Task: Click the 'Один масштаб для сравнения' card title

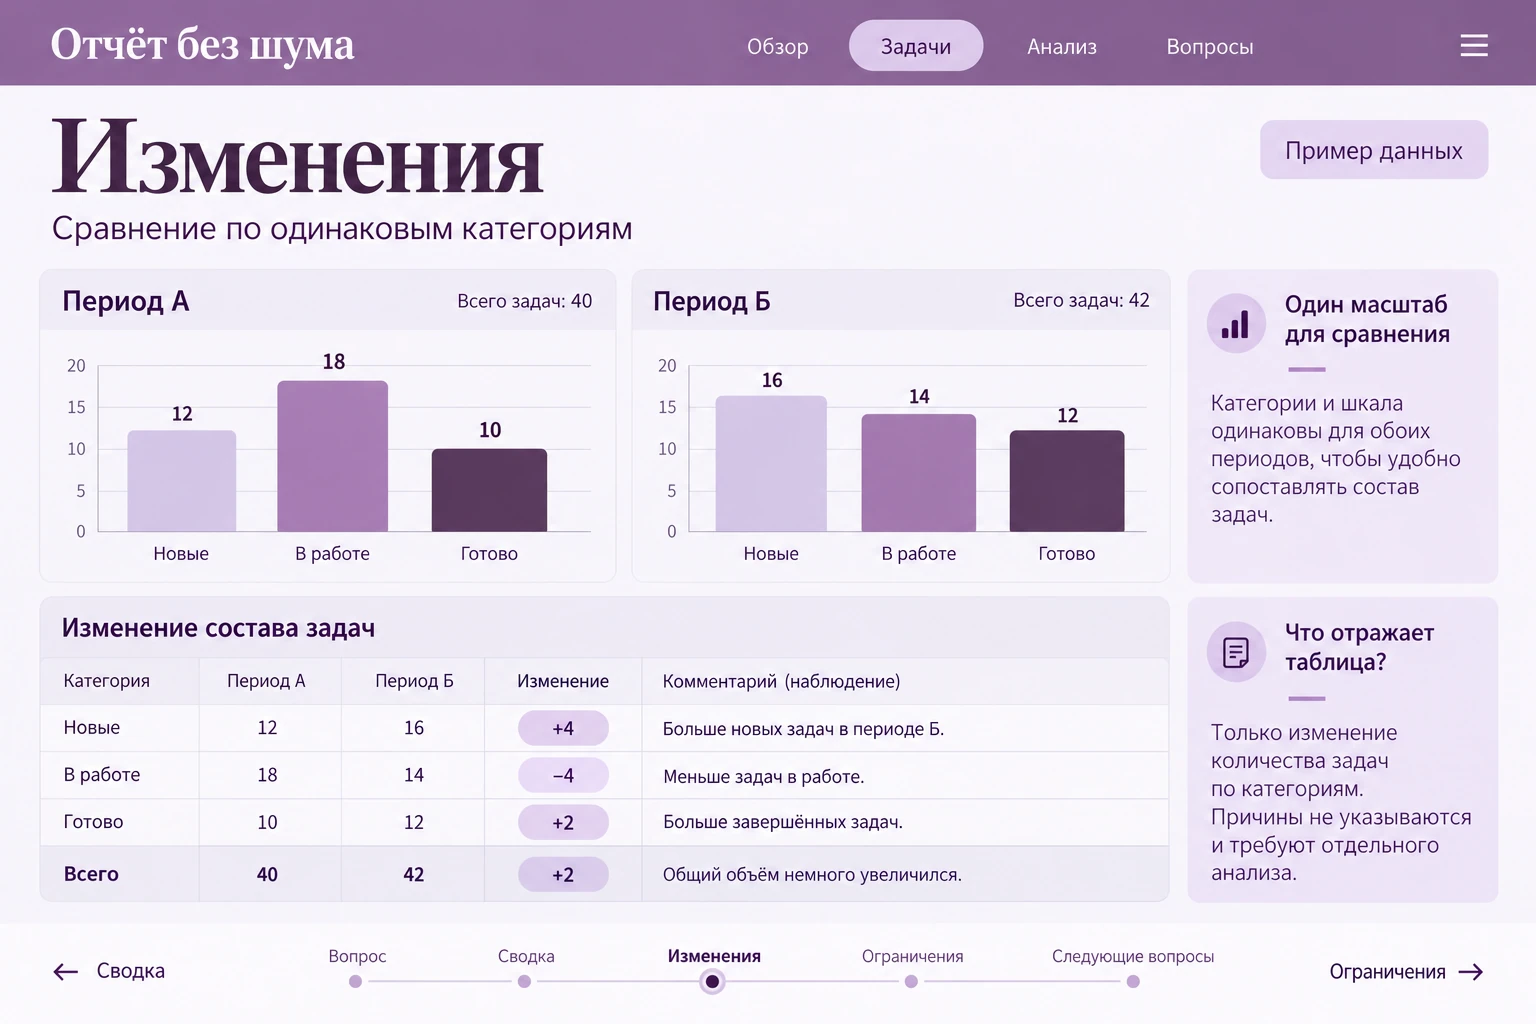Action: (x=1367, y=319)
